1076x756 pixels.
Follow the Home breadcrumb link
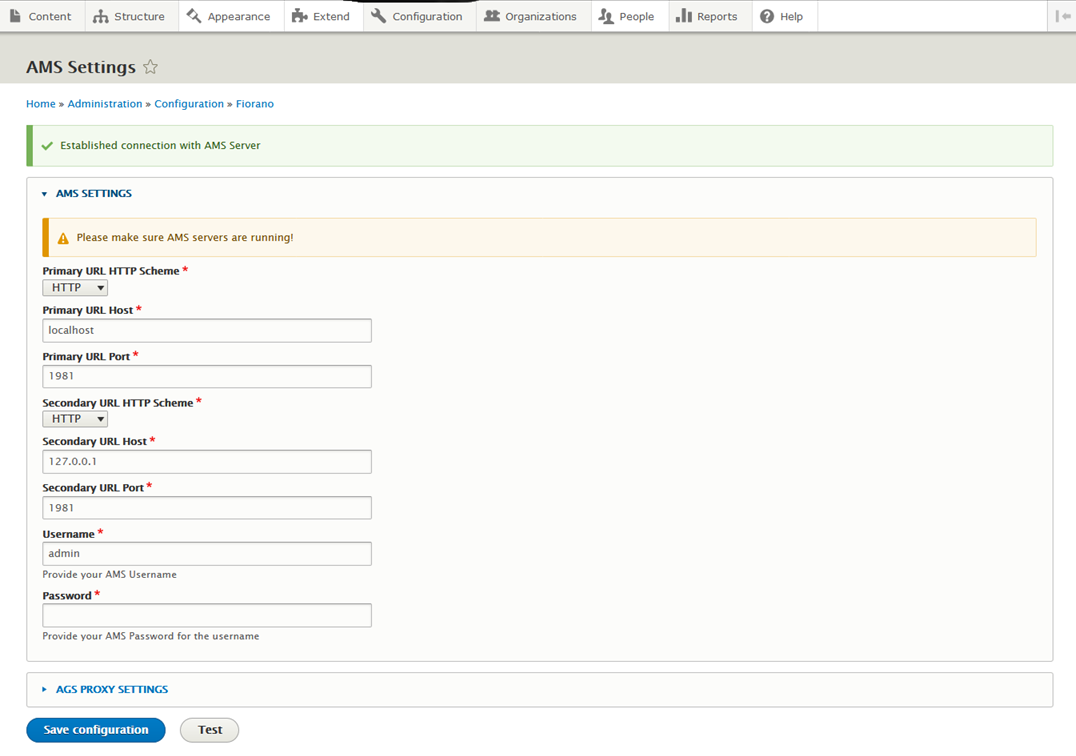41,104
